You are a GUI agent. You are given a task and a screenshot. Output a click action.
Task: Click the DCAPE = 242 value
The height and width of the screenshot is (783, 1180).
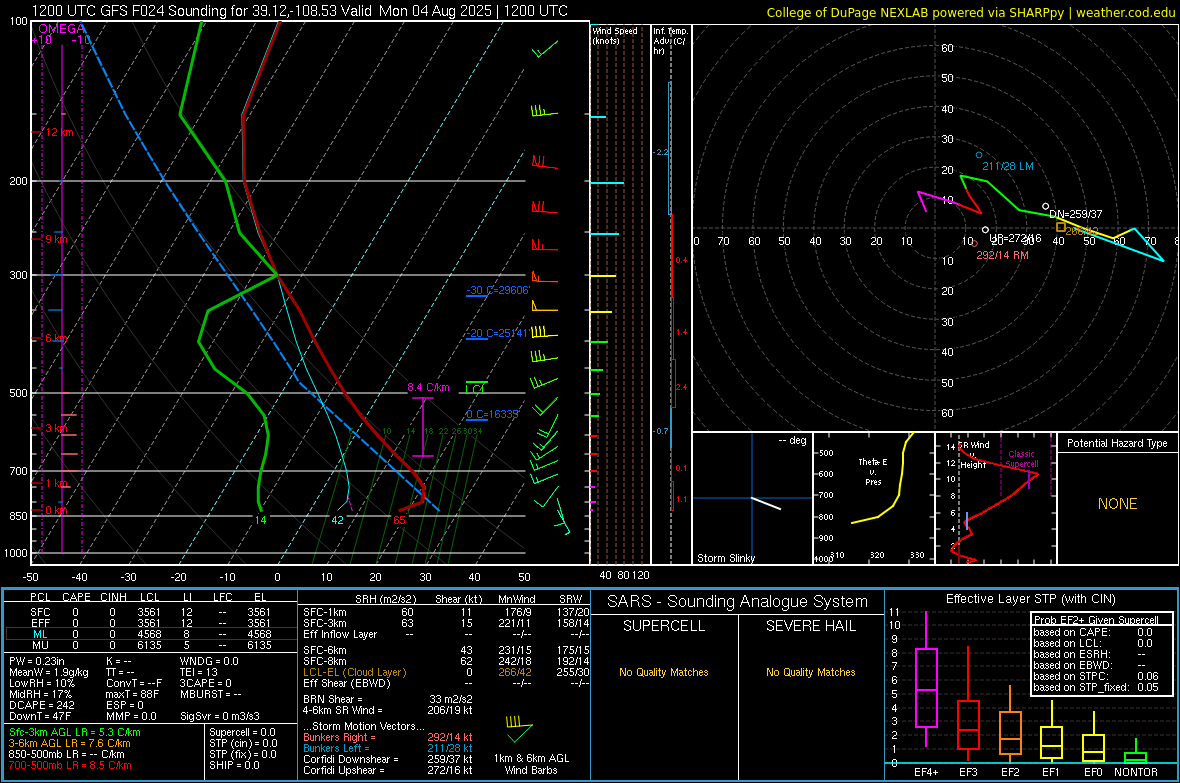click(41, 705)
